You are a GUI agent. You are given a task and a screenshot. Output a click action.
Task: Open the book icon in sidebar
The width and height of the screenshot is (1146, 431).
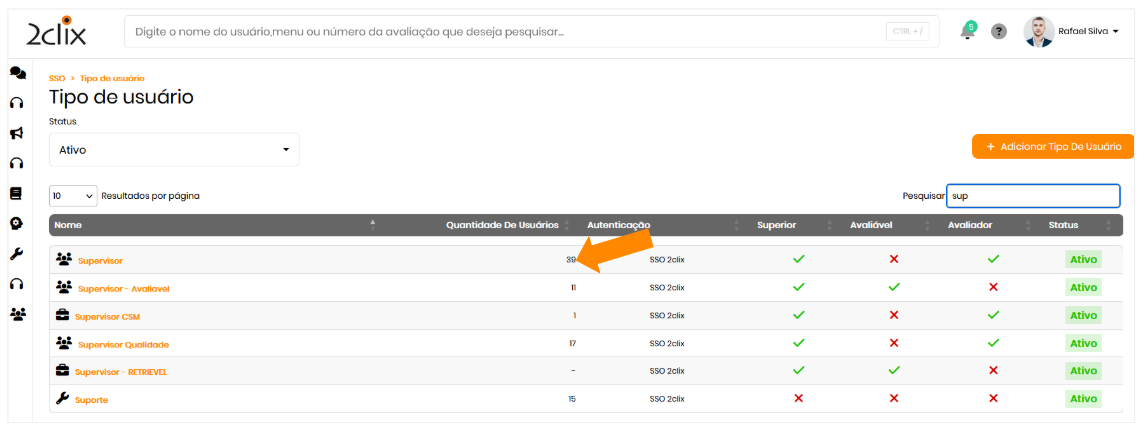pos(16,194)
